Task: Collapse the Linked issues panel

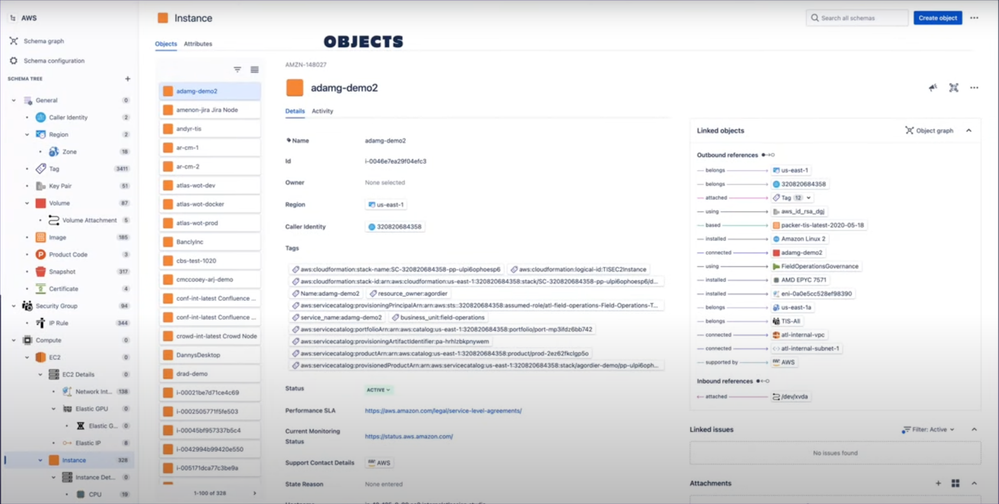Action: point(974,429)
